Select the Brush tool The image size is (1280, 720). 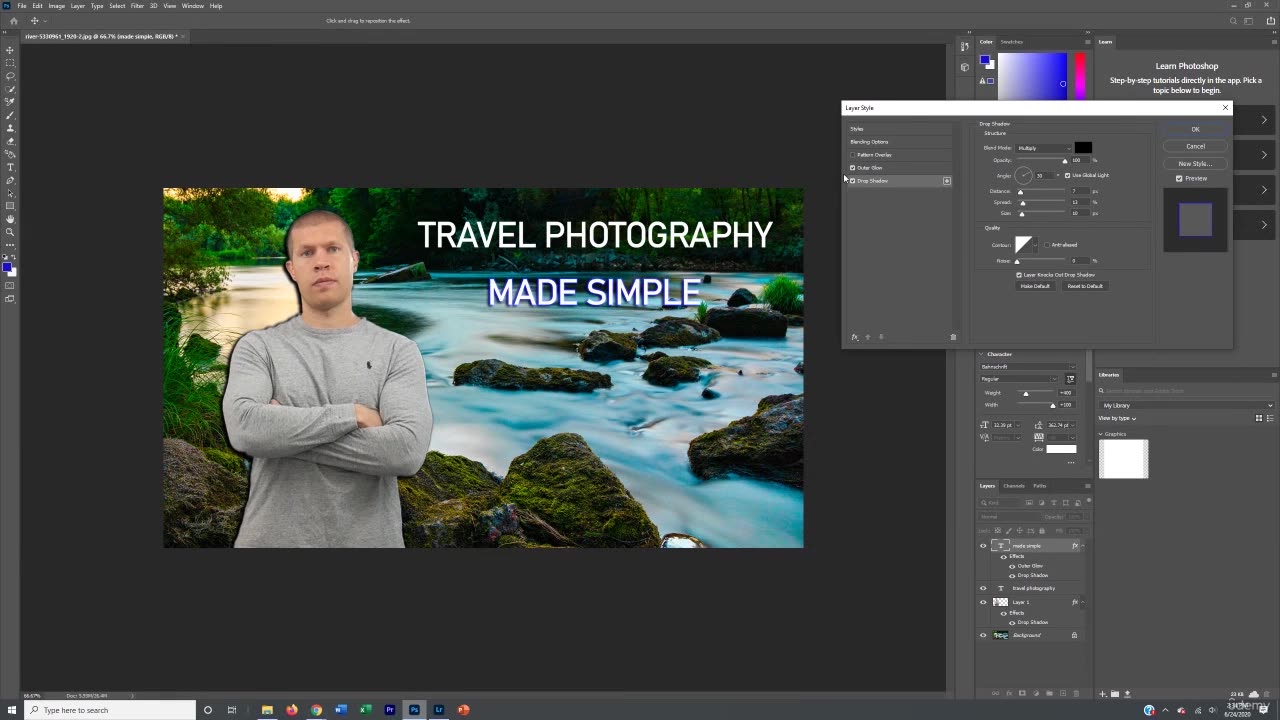(x=10, y=115)
